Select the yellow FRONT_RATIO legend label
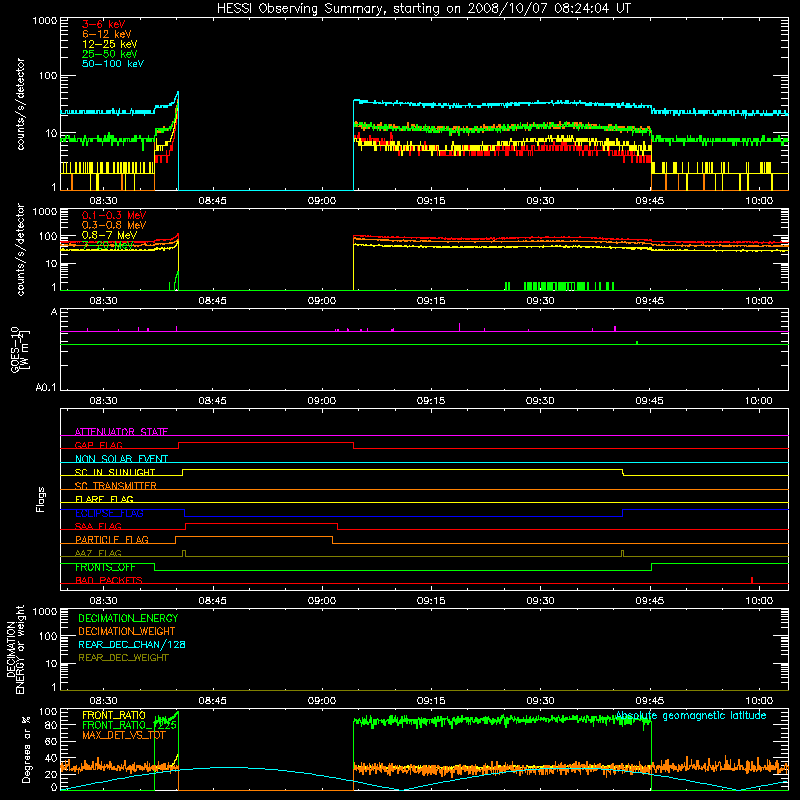 [x=114, y=715]
